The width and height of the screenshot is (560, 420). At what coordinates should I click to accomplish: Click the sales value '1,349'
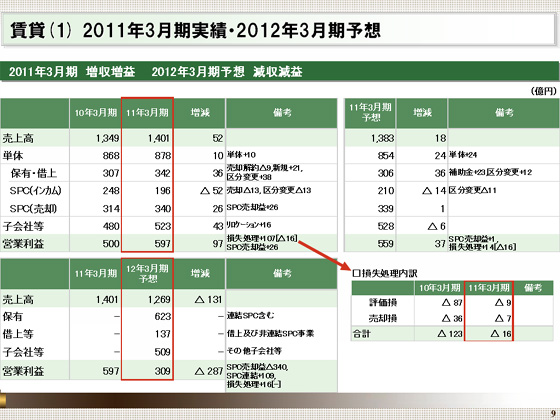click(108, 138)
